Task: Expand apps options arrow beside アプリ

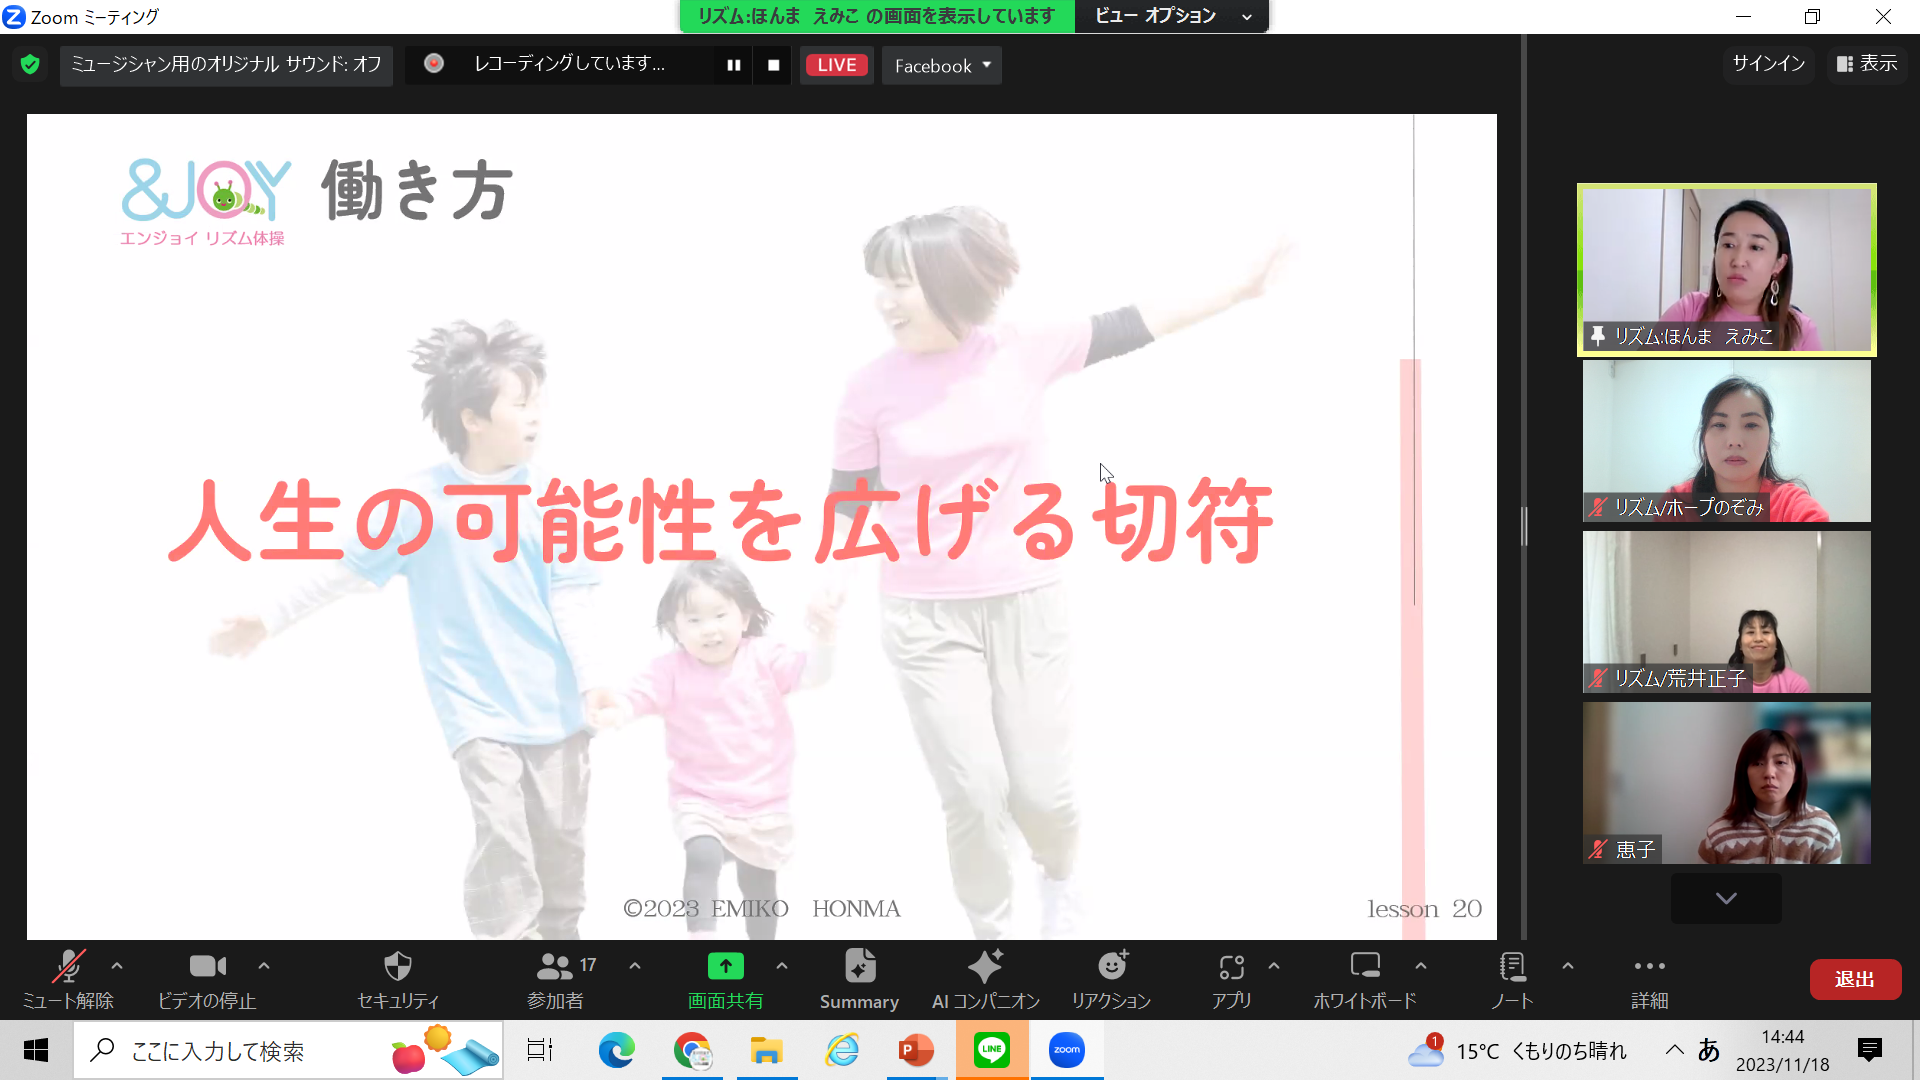Action: pos(1274,966)
